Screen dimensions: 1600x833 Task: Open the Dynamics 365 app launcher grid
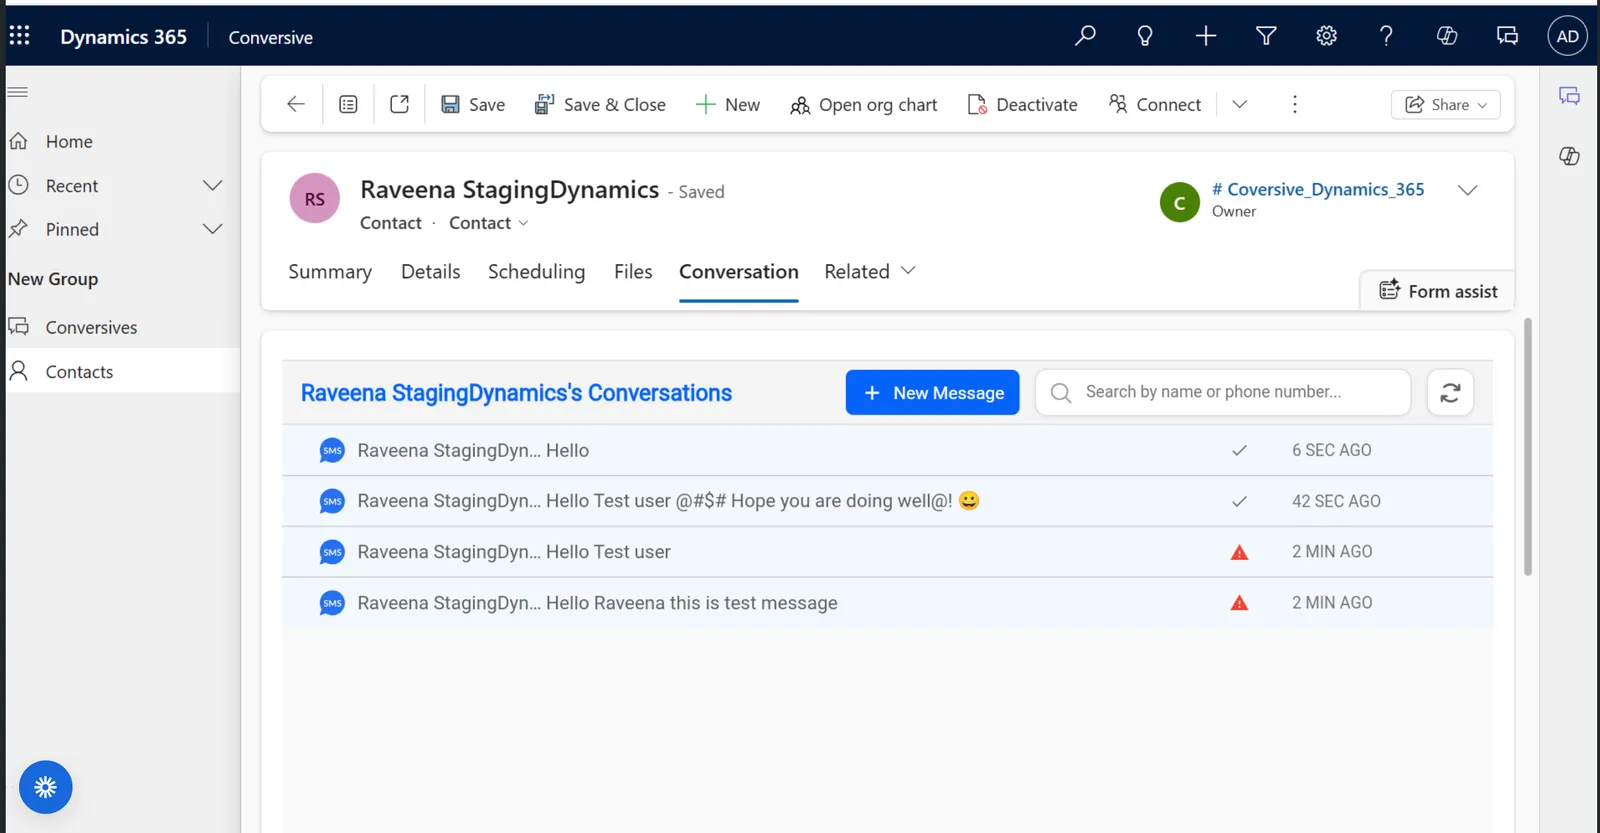pyautogui.click(x=19, y=36)
